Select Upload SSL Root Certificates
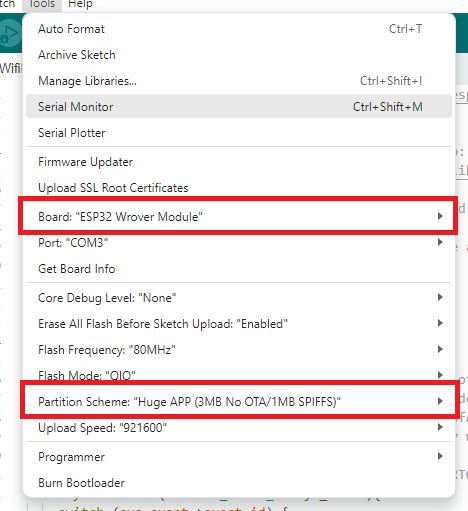 click(239, 188)
